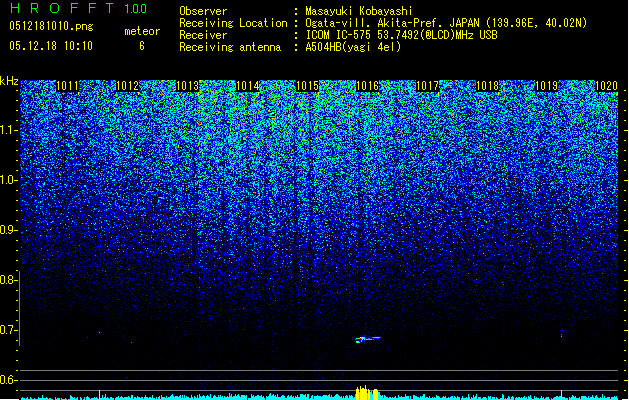This screenshot has height=400, width=629.
Task: Click the 'Observer' field label
Action: coord(203,11)
